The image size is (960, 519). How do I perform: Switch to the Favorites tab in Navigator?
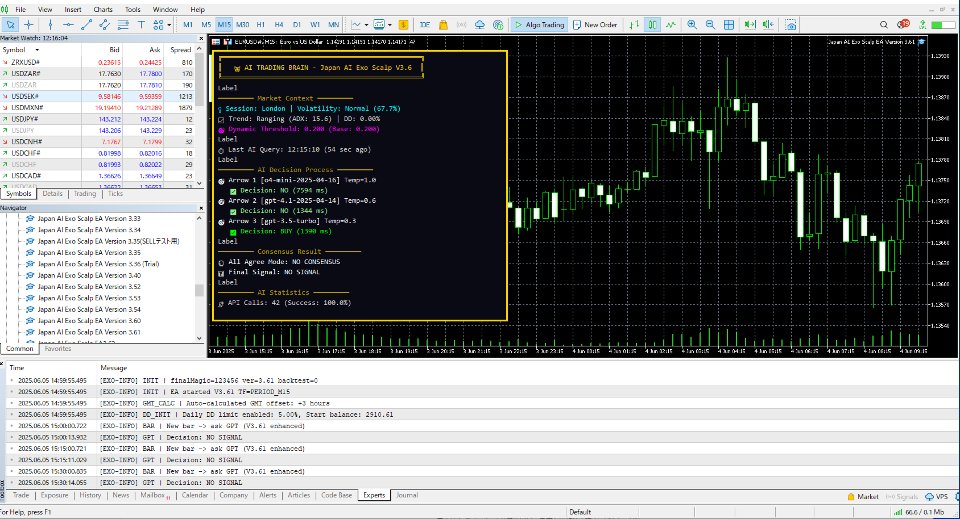[58, 348]
